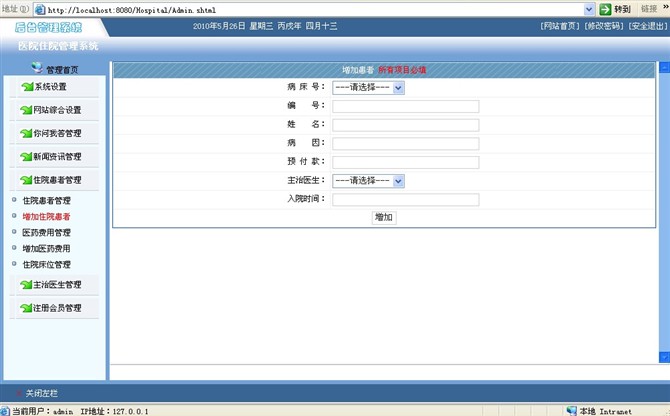The image size is (670, 416).
Task: Select 医药费用管理 in the sidebar submenu
Action: [x=46, y=232]
